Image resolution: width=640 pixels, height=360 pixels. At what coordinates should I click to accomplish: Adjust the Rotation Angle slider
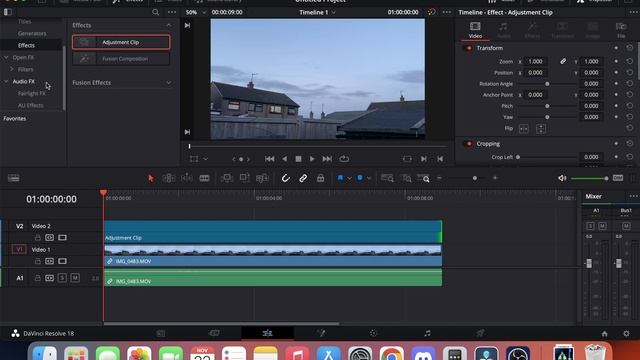pos(547,84)
